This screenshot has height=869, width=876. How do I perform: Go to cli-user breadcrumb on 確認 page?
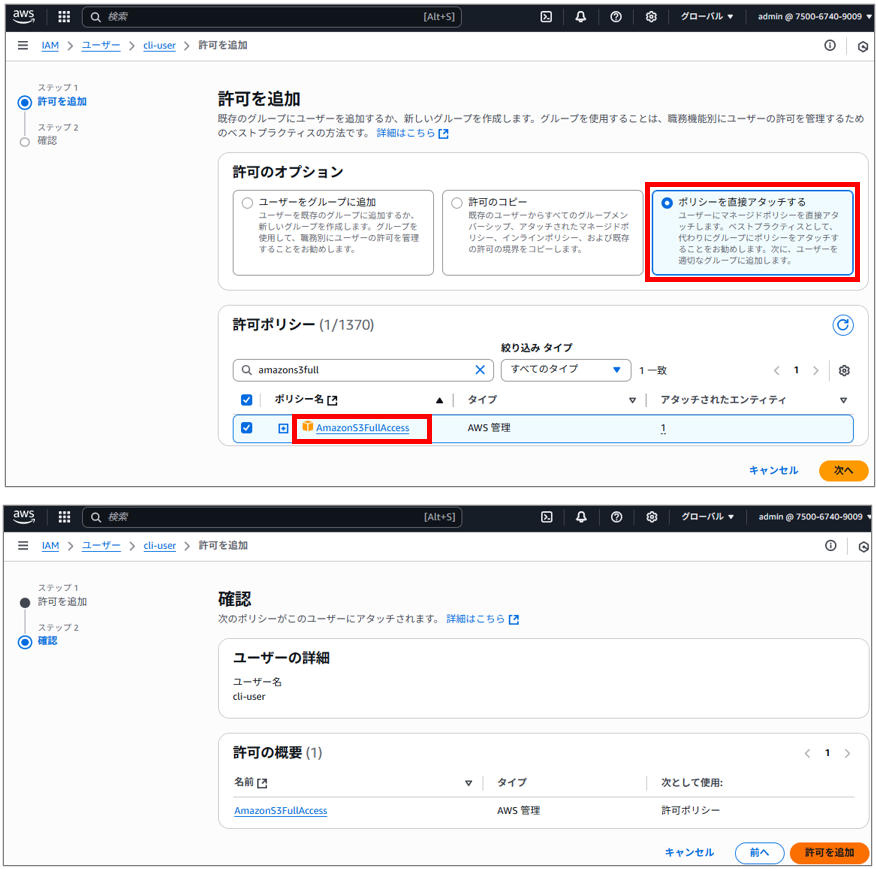pyautogui.click(x=160, y=545)
